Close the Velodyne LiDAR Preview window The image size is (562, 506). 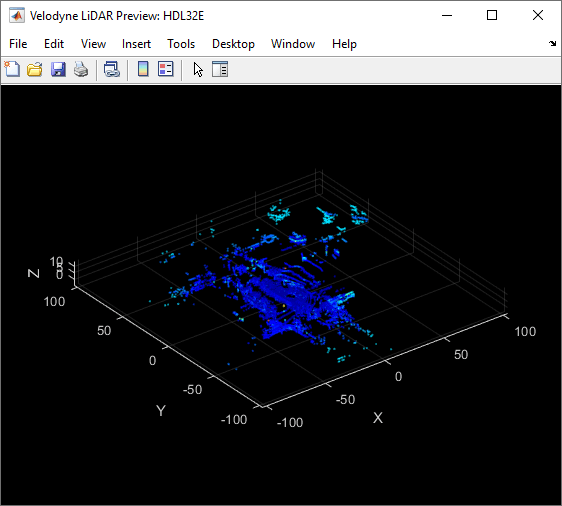(x=538, y=15)
